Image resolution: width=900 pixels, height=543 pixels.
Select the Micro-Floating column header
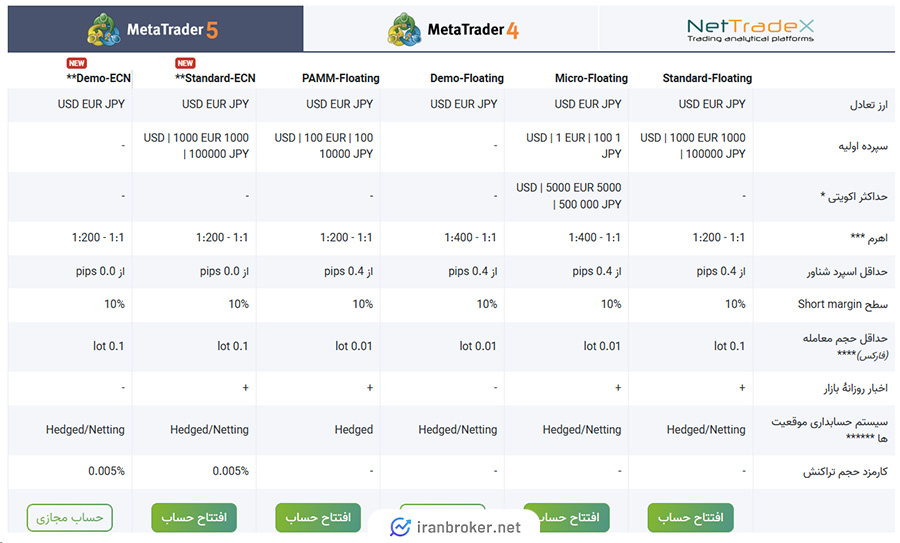click(591, 78)
